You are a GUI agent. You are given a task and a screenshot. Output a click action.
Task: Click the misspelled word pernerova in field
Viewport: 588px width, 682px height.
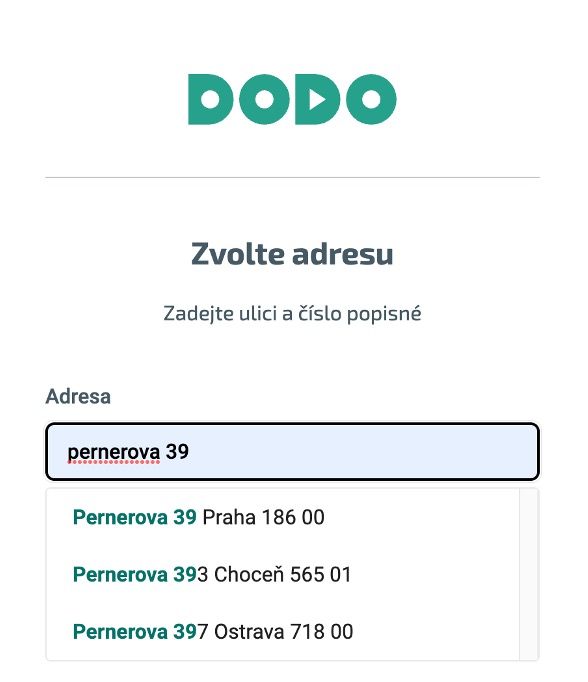click(114, 452)
